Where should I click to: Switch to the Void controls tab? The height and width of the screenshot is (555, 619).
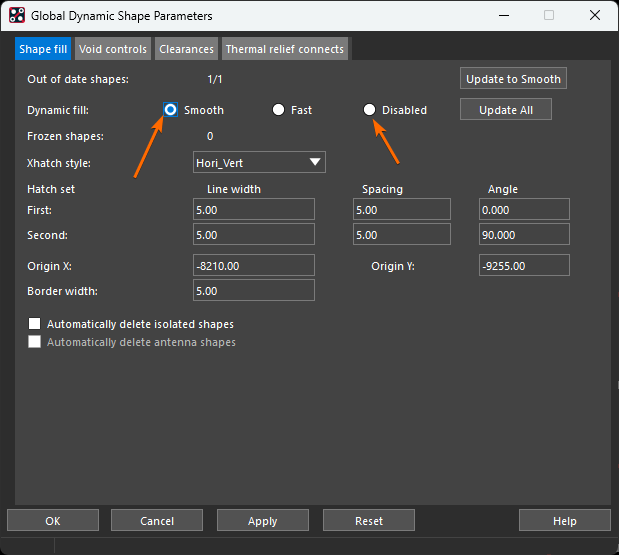112,49
